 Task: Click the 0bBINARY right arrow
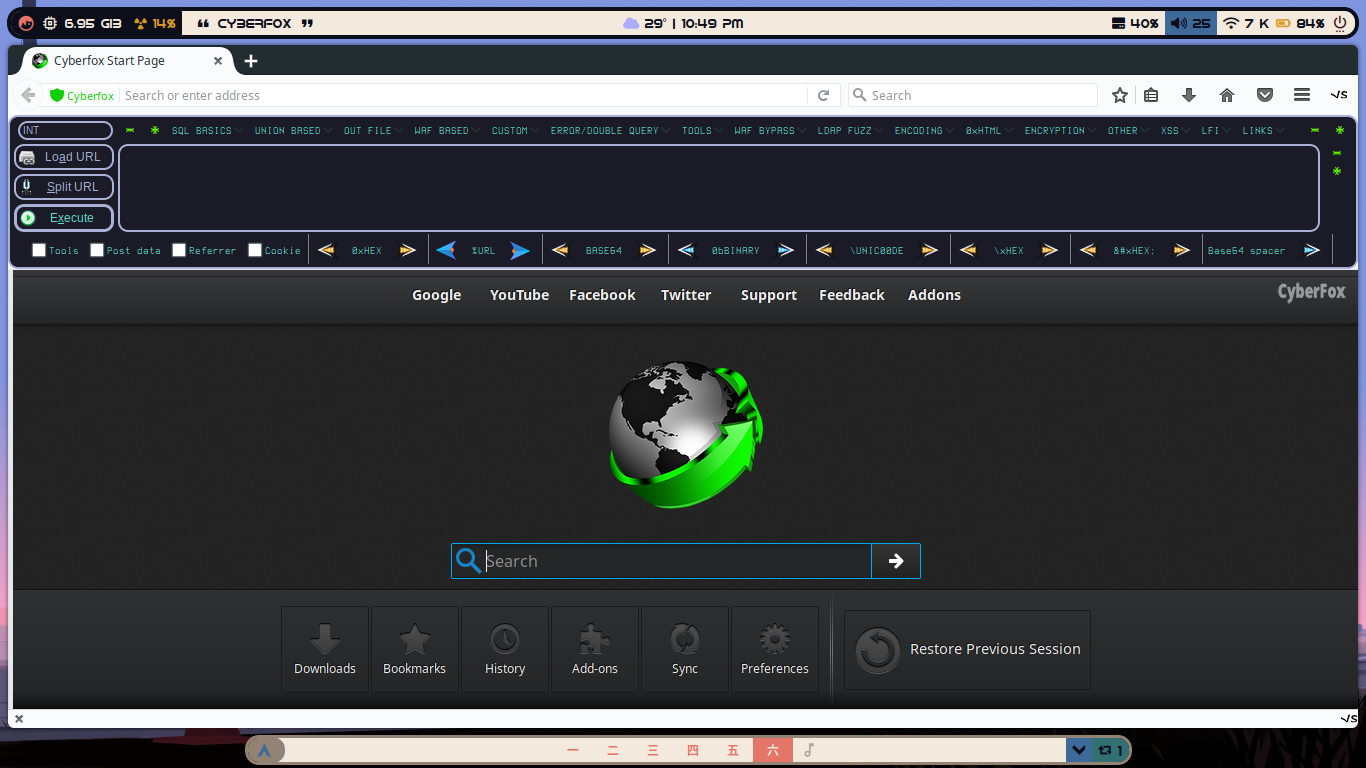pos(786,250)
